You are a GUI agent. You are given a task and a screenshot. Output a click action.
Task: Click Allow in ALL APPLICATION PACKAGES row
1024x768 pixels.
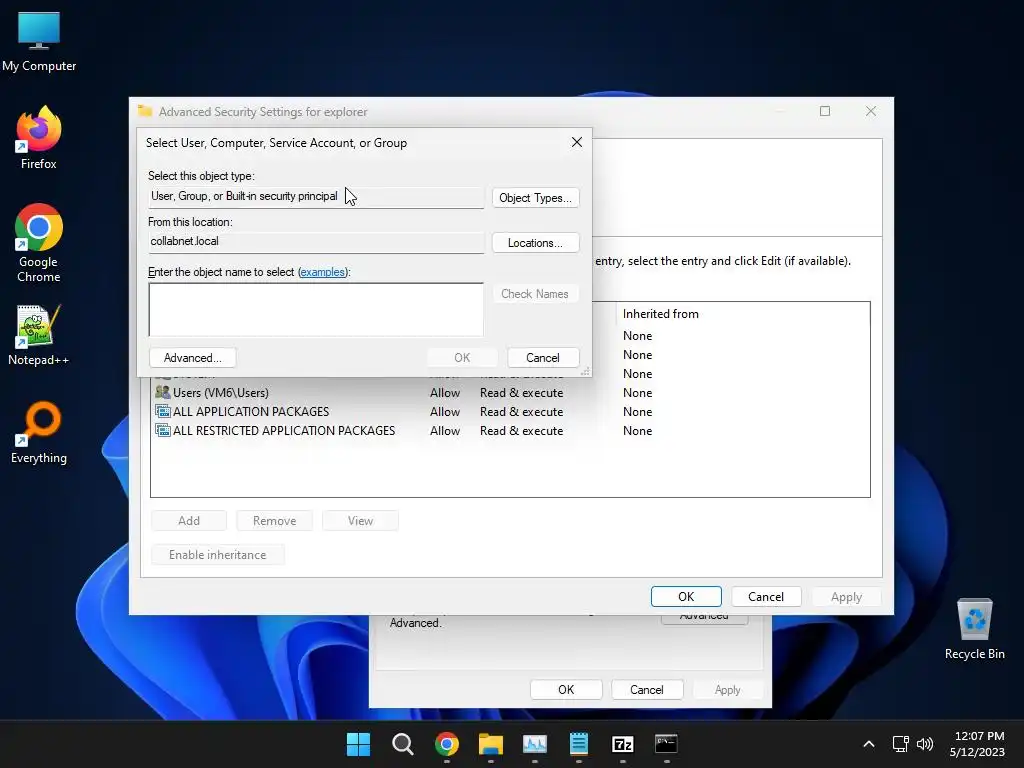coord(445,412)
